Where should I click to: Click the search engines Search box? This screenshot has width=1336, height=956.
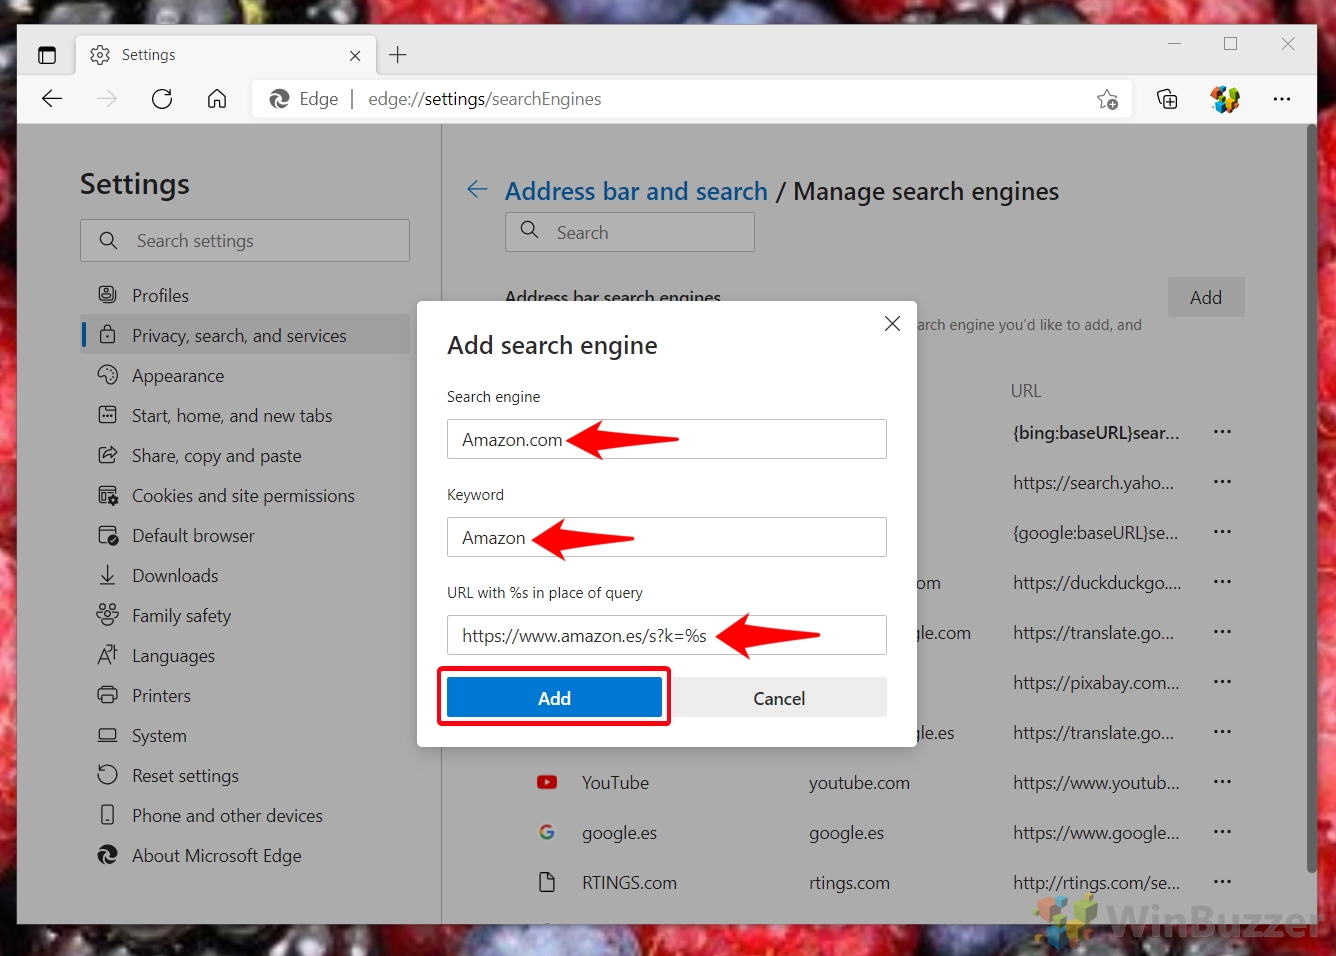click(630, 232)
